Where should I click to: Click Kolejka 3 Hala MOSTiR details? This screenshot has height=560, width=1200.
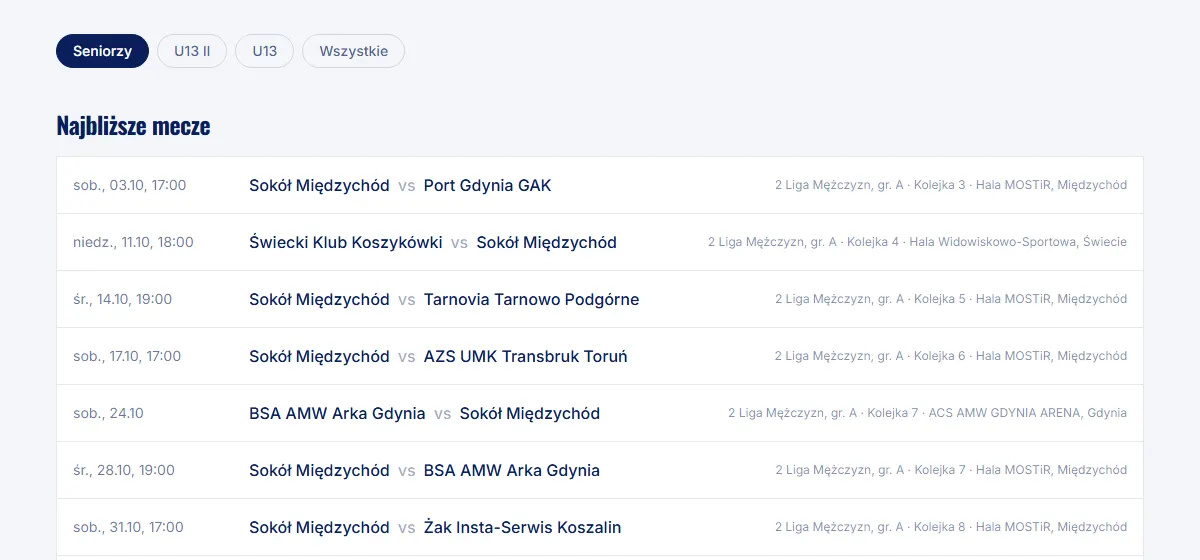coord(951,185)
